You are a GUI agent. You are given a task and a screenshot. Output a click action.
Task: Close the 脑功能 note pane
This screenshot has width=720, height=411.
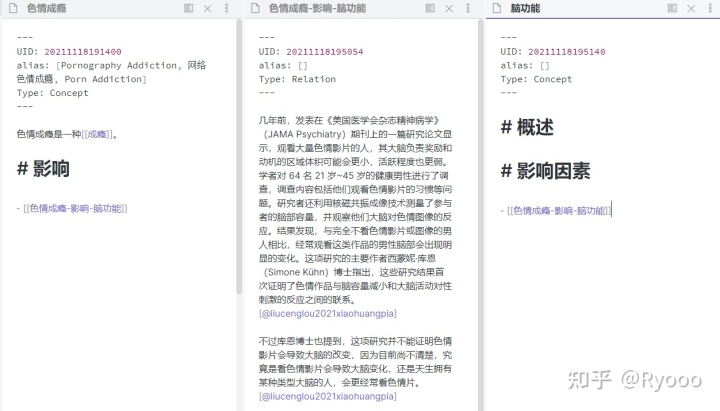pyautogui.click(x=691, y=8)
